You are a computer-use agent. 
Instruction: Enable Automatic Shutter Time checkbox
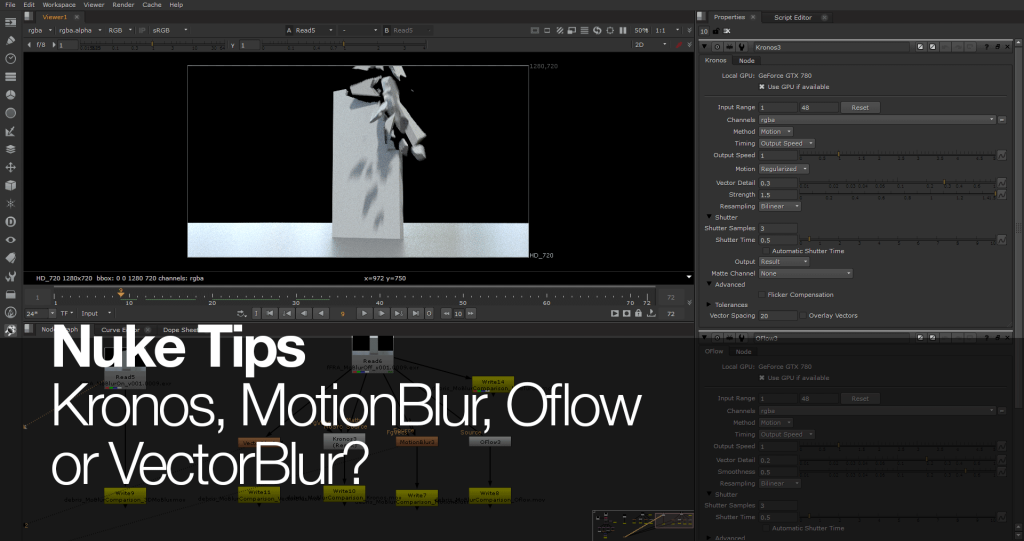[x=766, y=251]
